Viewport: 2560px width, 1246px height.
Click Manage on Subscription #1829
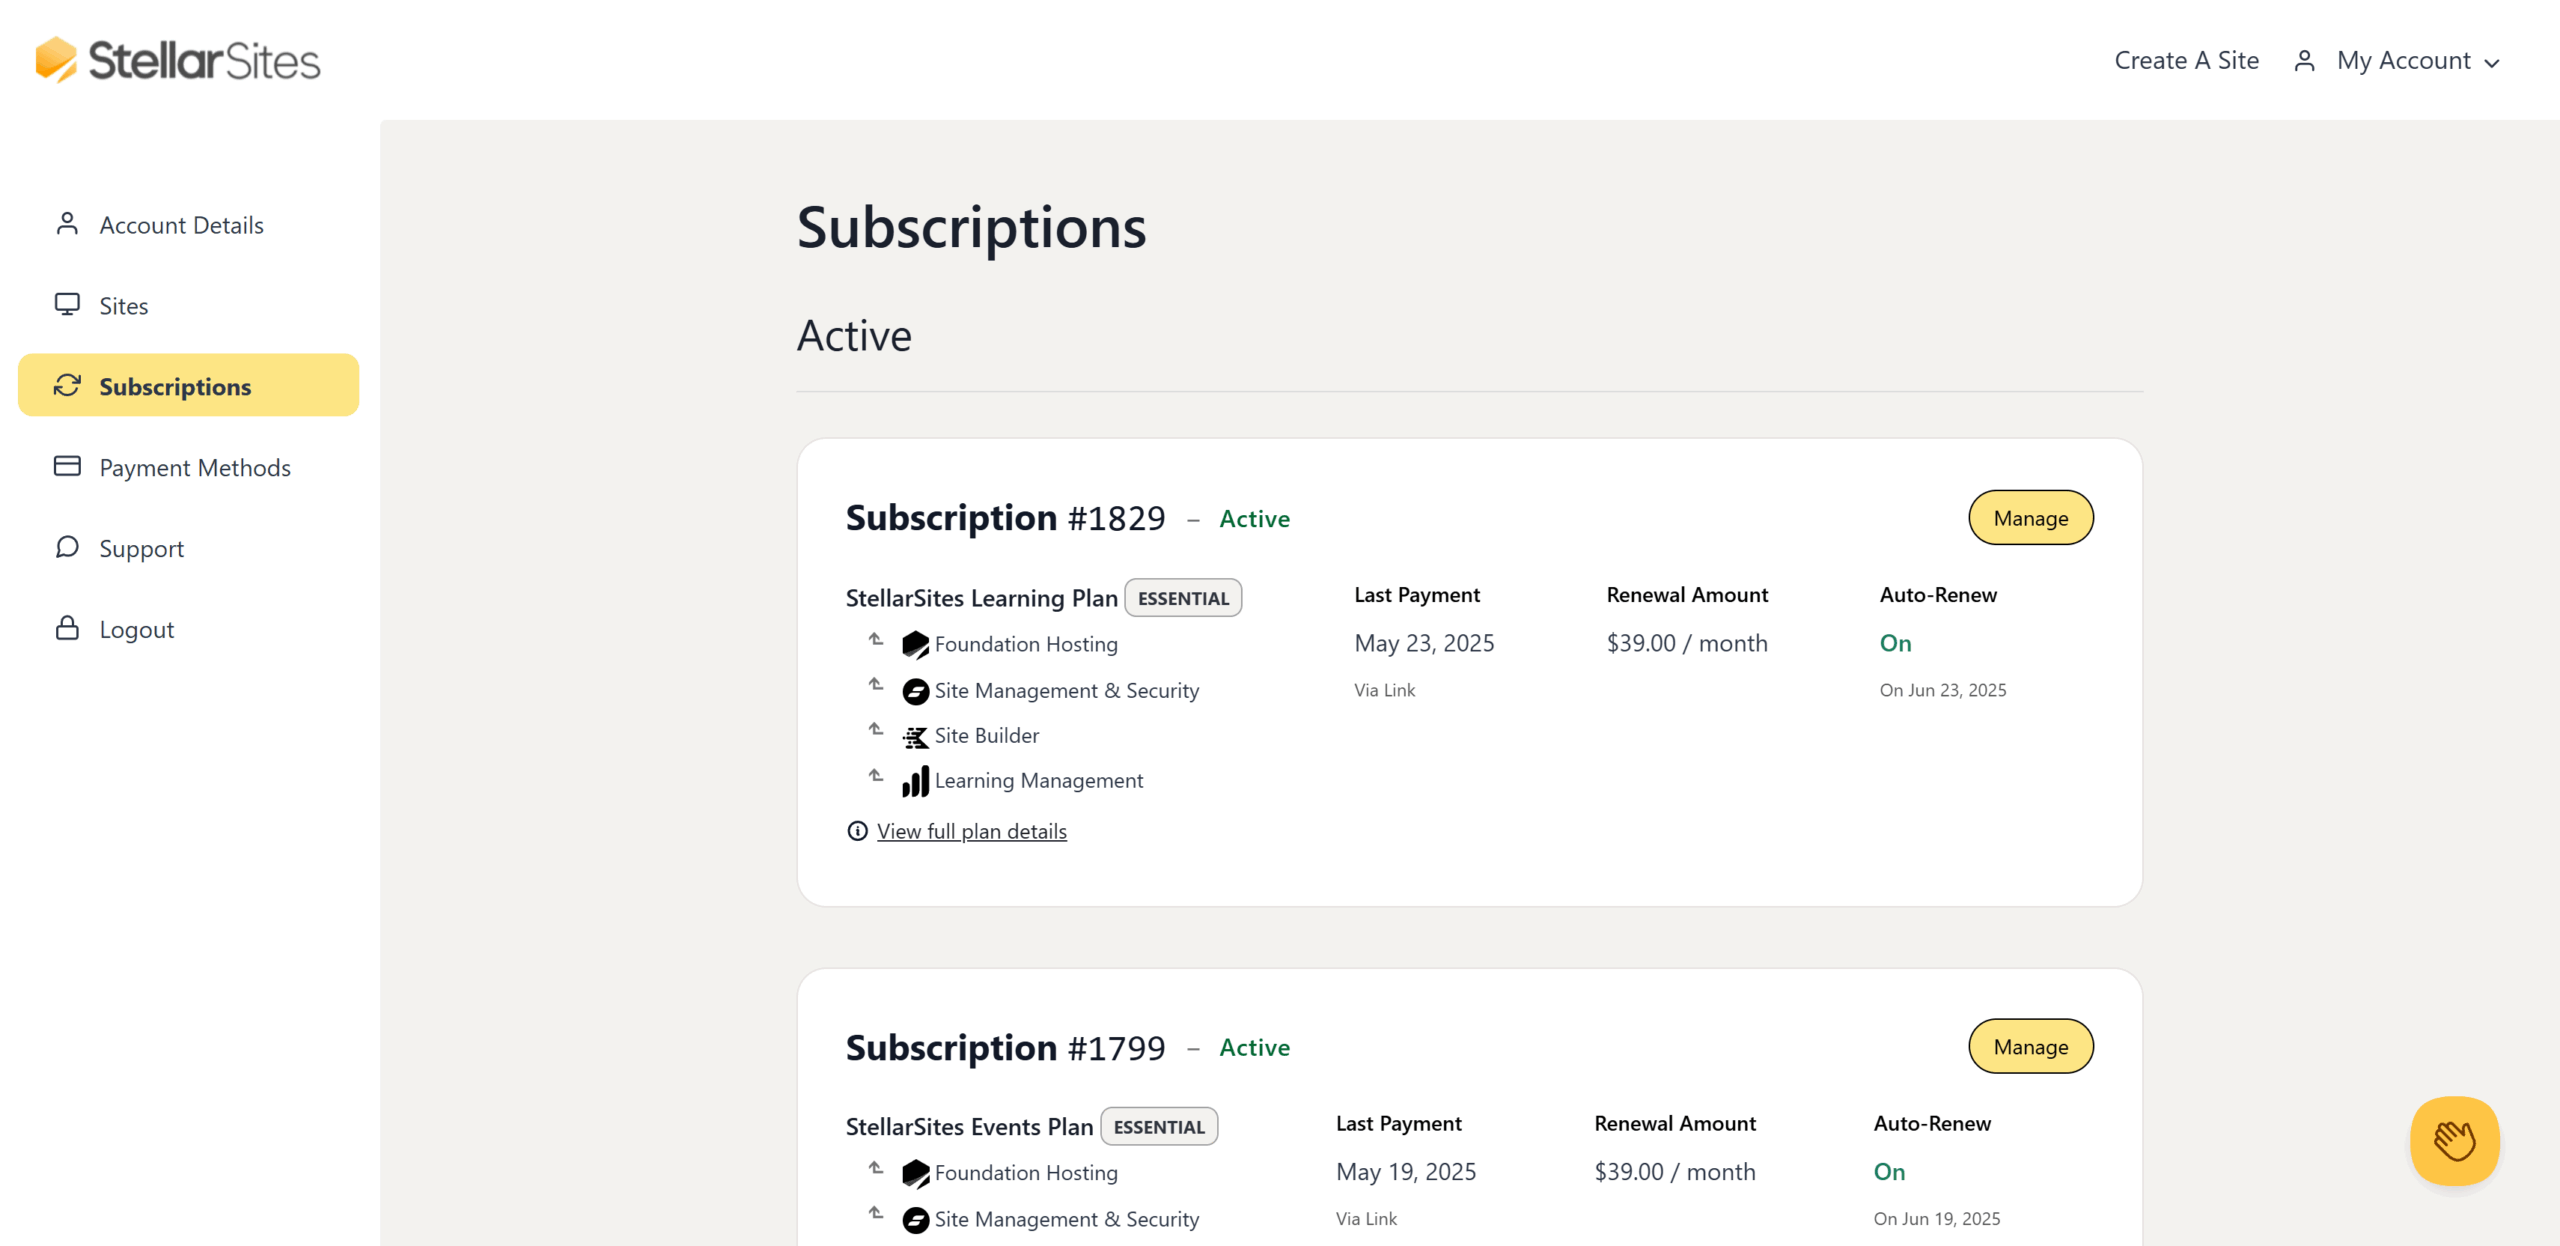click(2030, 517)
